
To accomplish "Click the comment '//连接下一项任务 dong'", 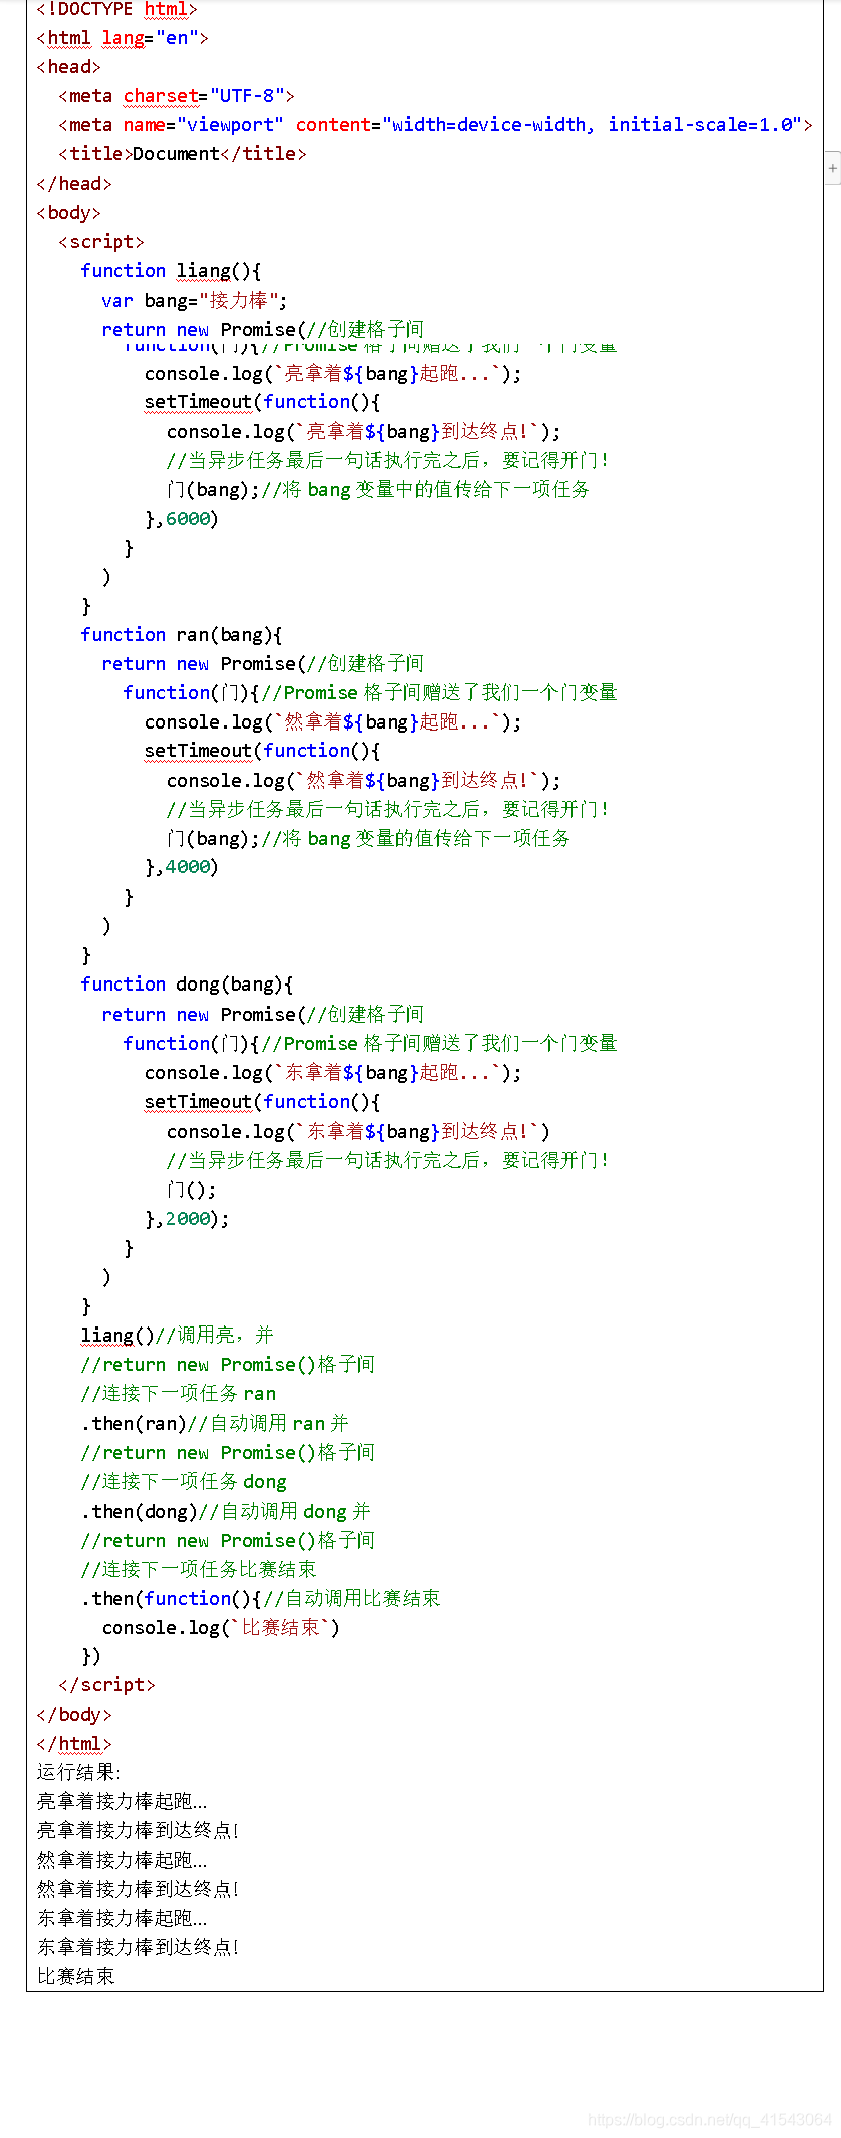I will point(184,1481).
